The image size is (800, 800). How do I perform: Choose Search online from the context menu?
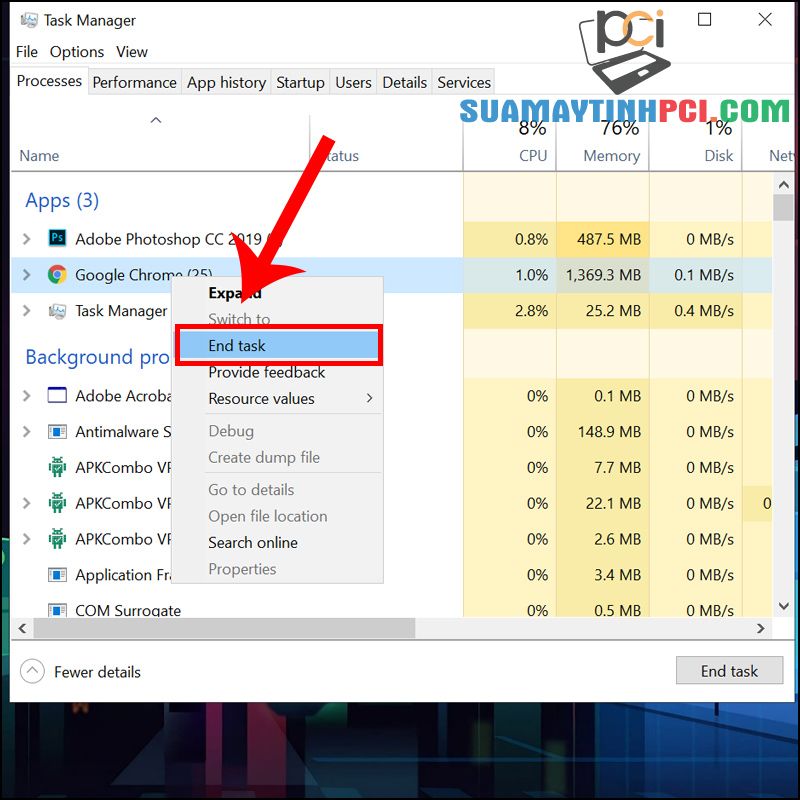251,542
